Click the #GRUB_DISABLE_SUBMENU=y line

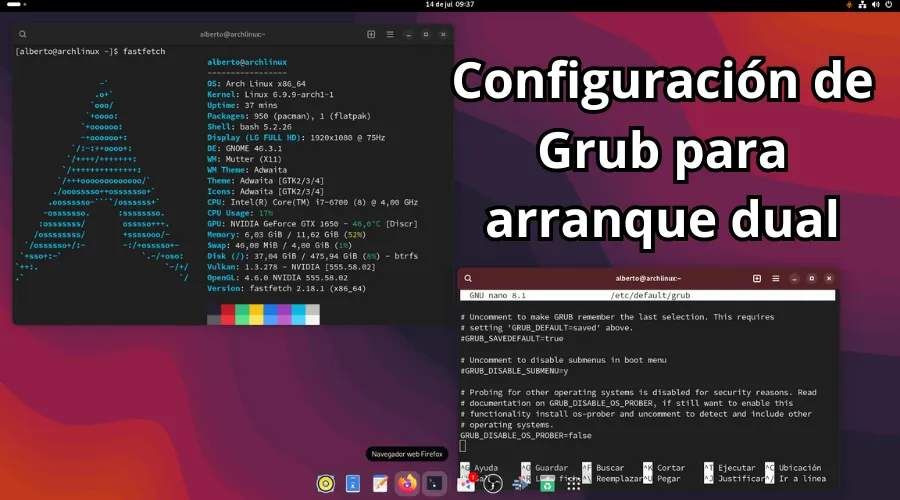click(514, 371)
